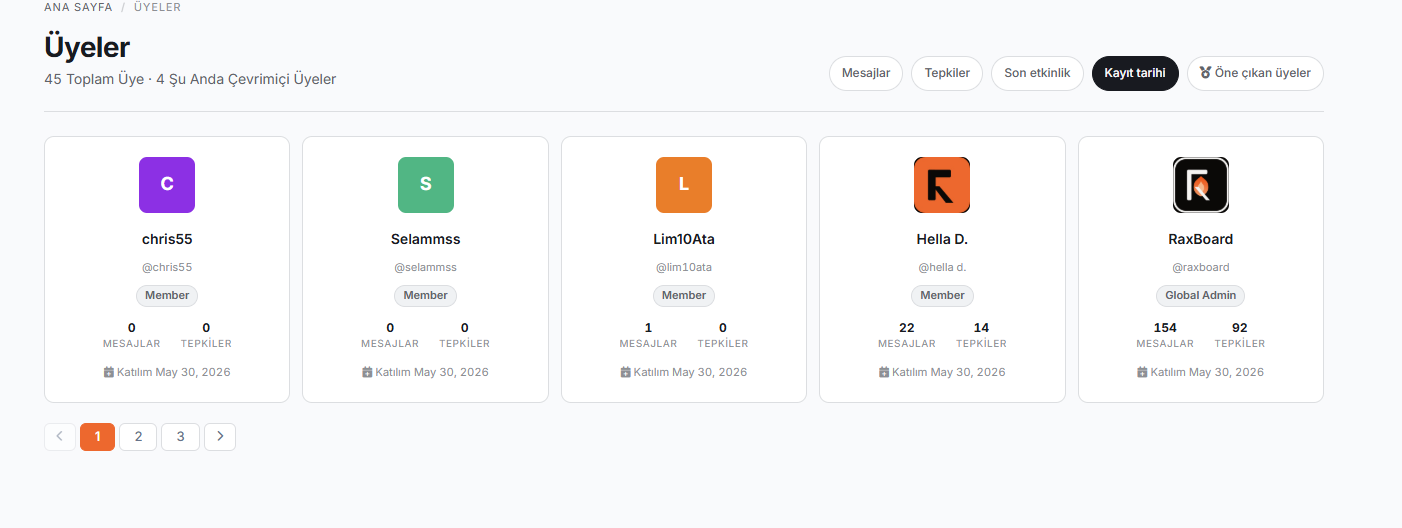The width and height of the screenshot is (1402, 528).
Task: Click Member badge on chris55 card
Action: pos(167,295)
